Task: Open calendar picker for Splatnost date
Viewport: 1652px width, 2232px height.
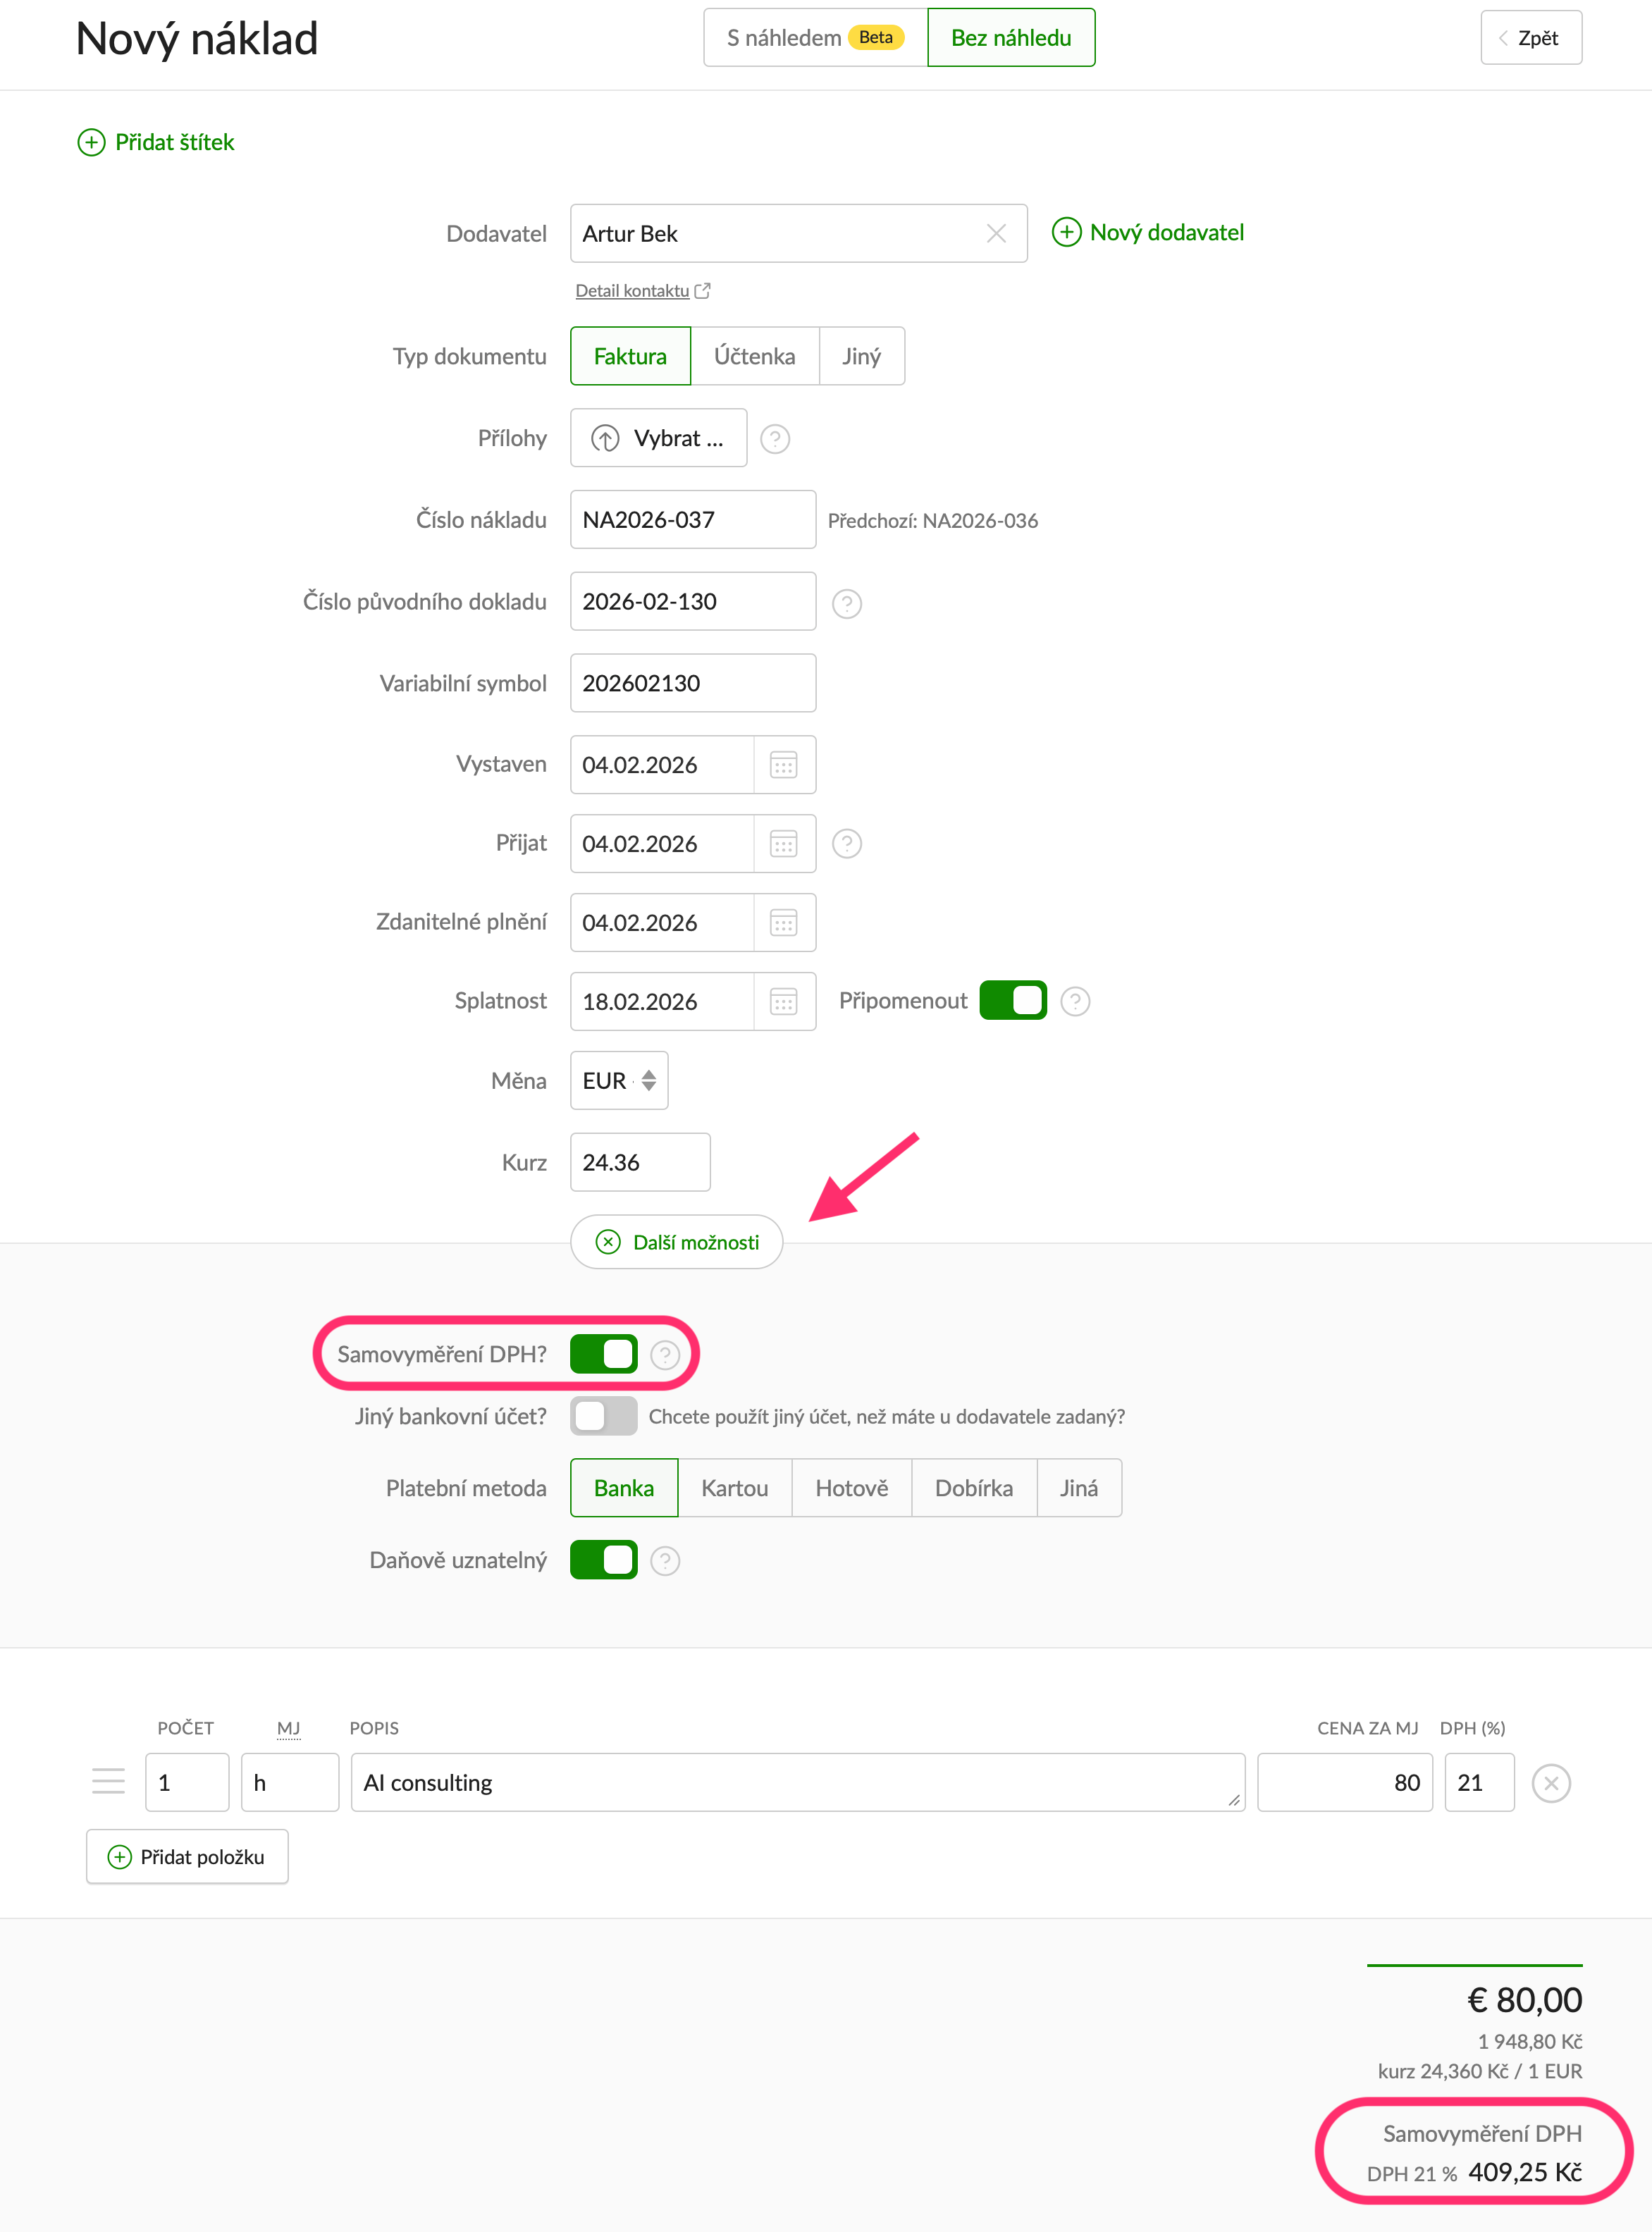Action: 784,1002
